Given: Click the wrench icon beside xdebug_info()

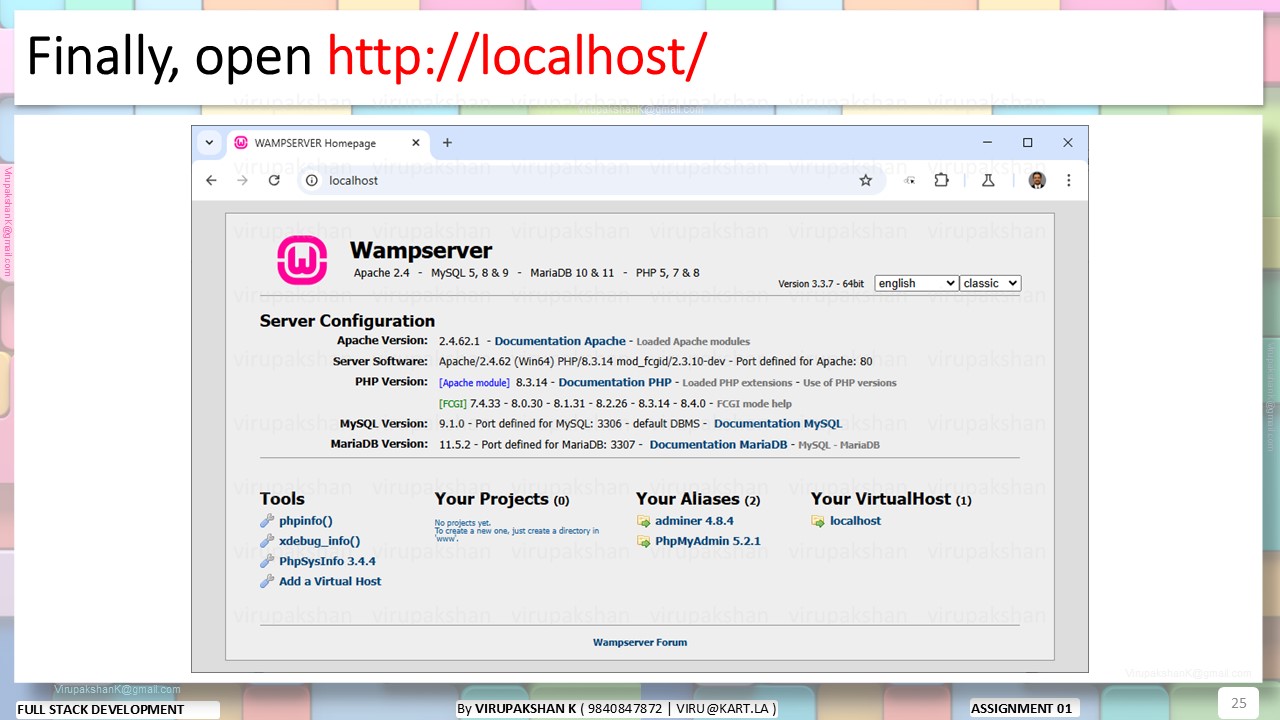Looking at the screenshot, I should 267,541.
